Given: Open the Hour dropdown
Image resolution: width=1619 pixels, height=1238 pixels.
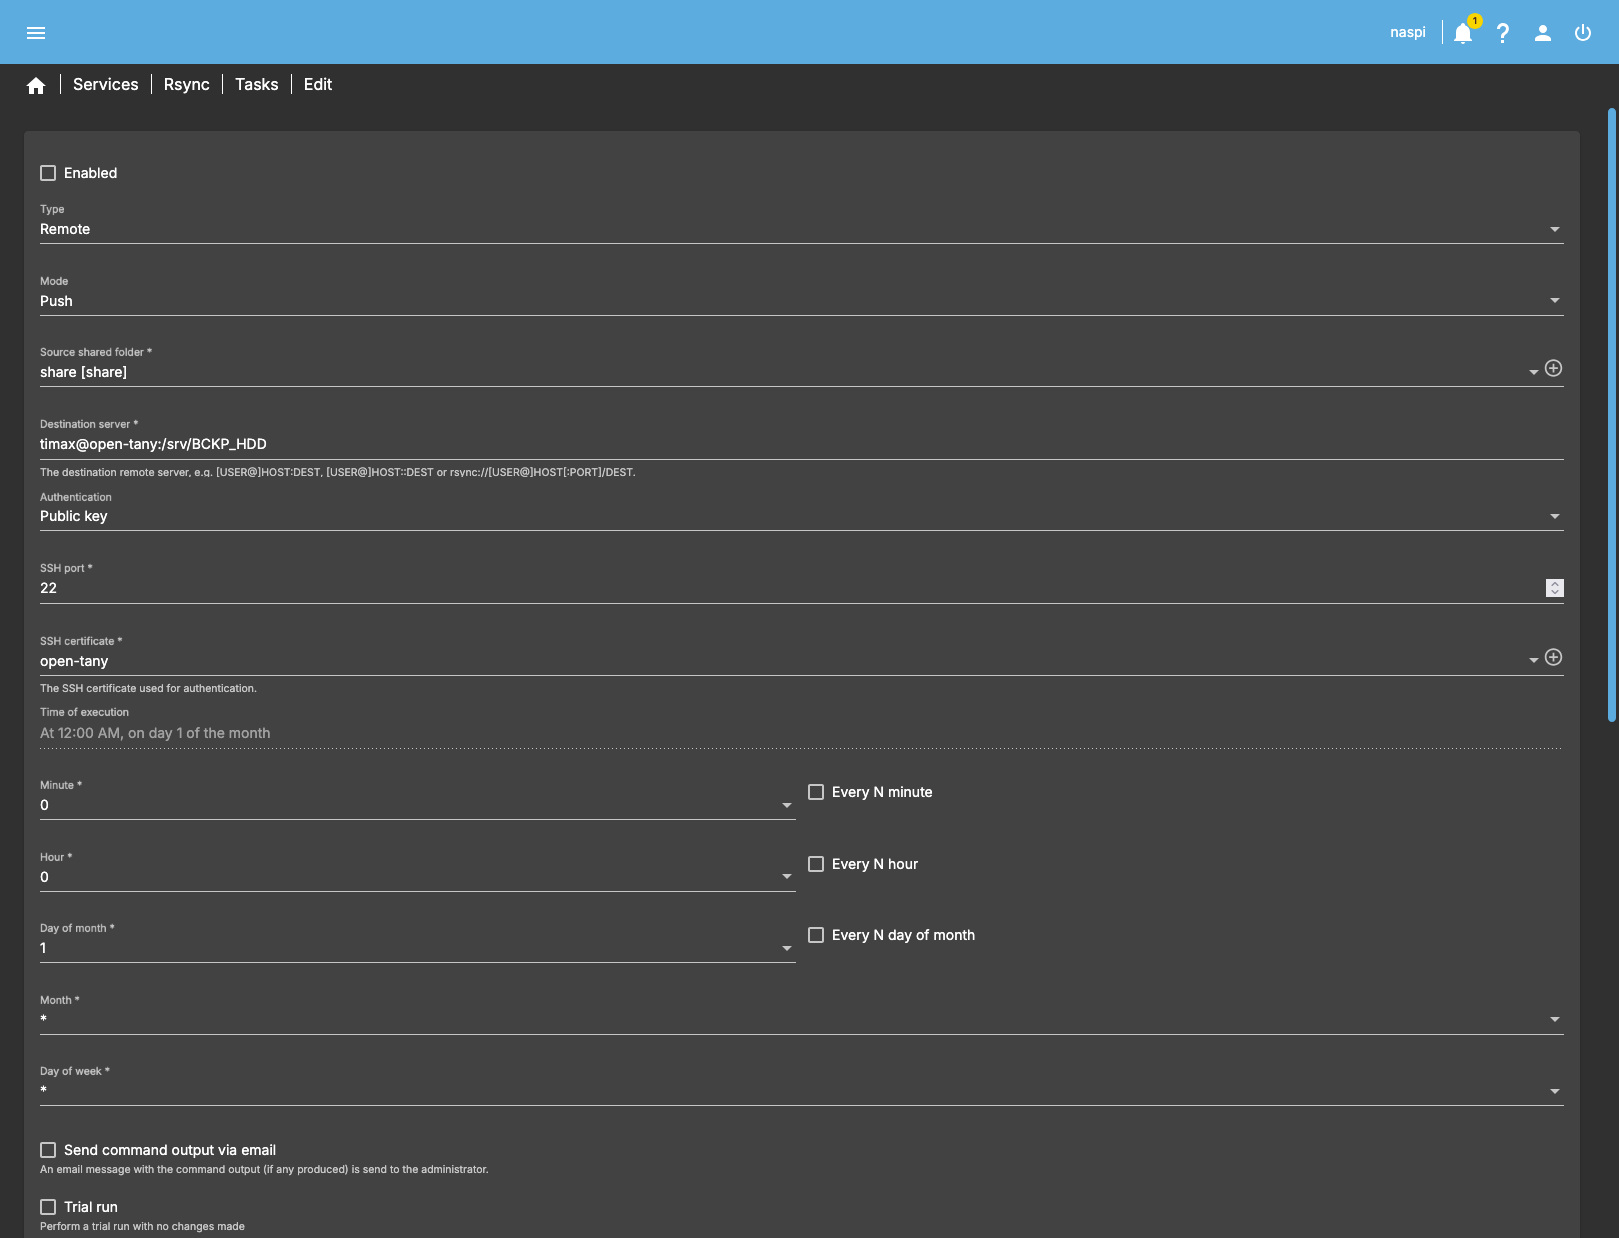Looking at the screenshot, I should pyautogui.click(x=418, y=877).
